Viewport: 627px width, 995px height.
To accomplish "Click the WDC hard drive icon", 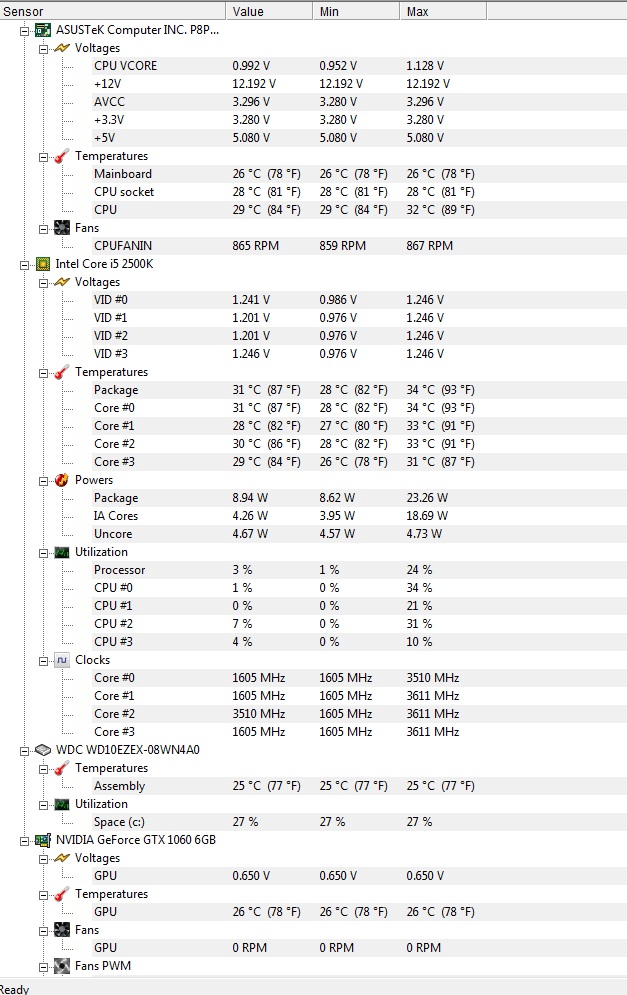I will pyautogui.click(x=43, y=750).
